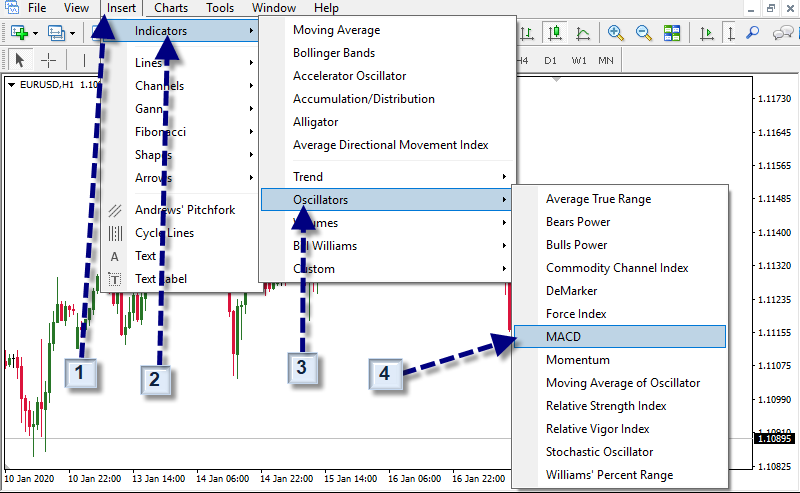
Task: Open New Chart dropdown arrow
Action: tap(35, 34)
